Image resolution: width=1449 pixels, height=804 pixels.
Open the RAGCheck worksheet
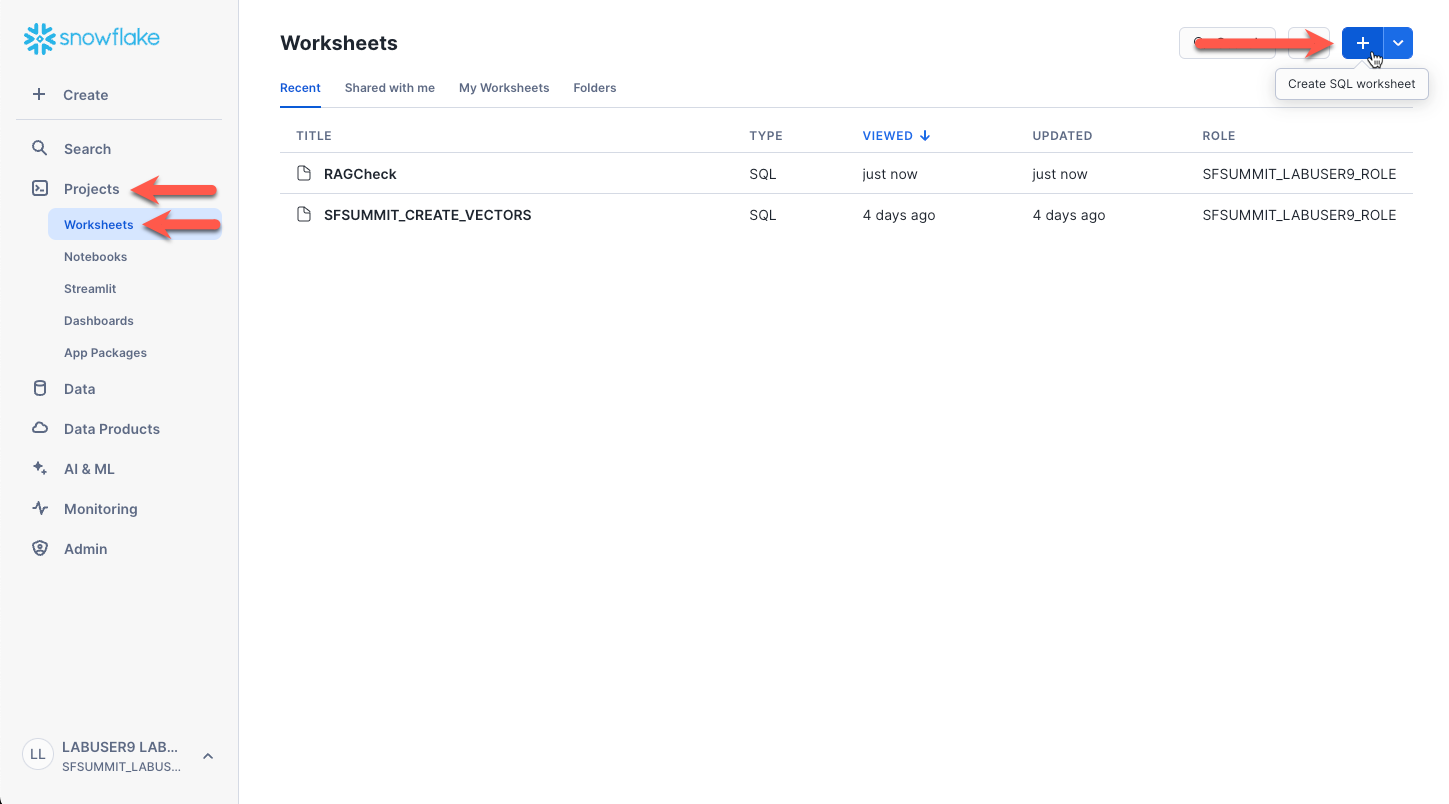click(x=360, y=174)
